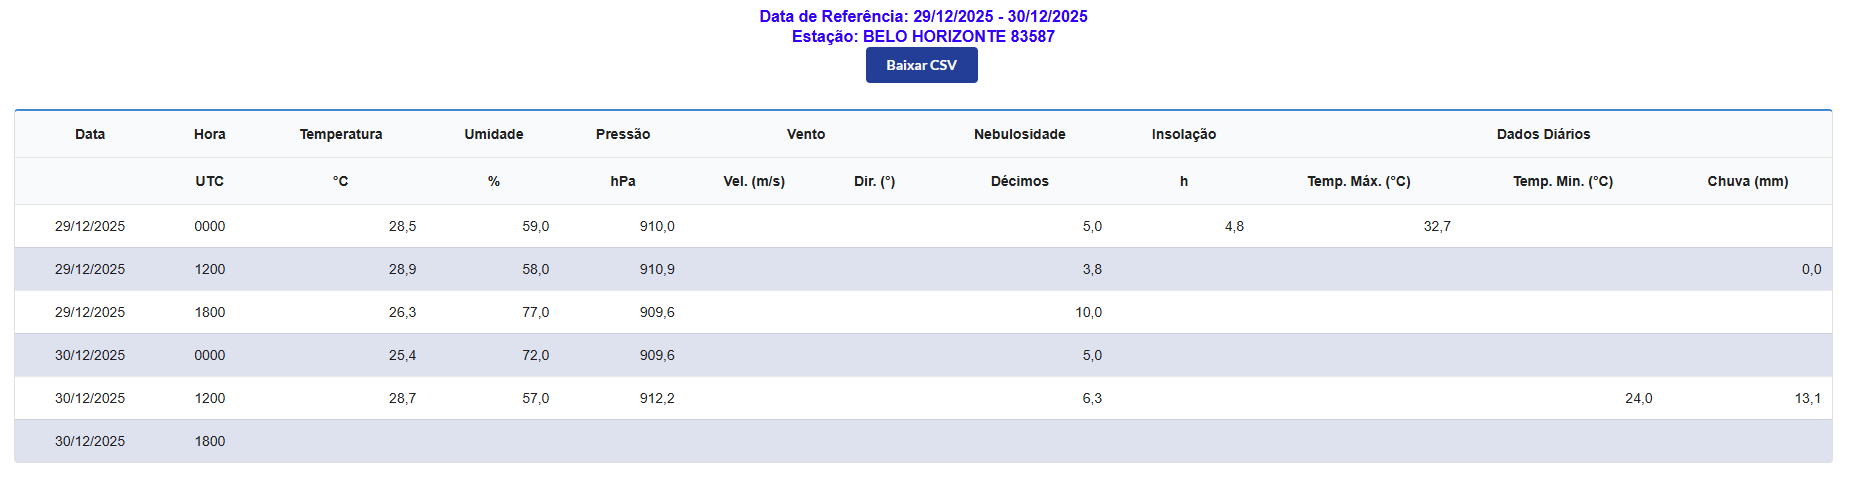This screenshot has width=1849, height=481.
Task: Click the 912,2 pressure value
Action: pyautogui.click(x=657, y=399)
